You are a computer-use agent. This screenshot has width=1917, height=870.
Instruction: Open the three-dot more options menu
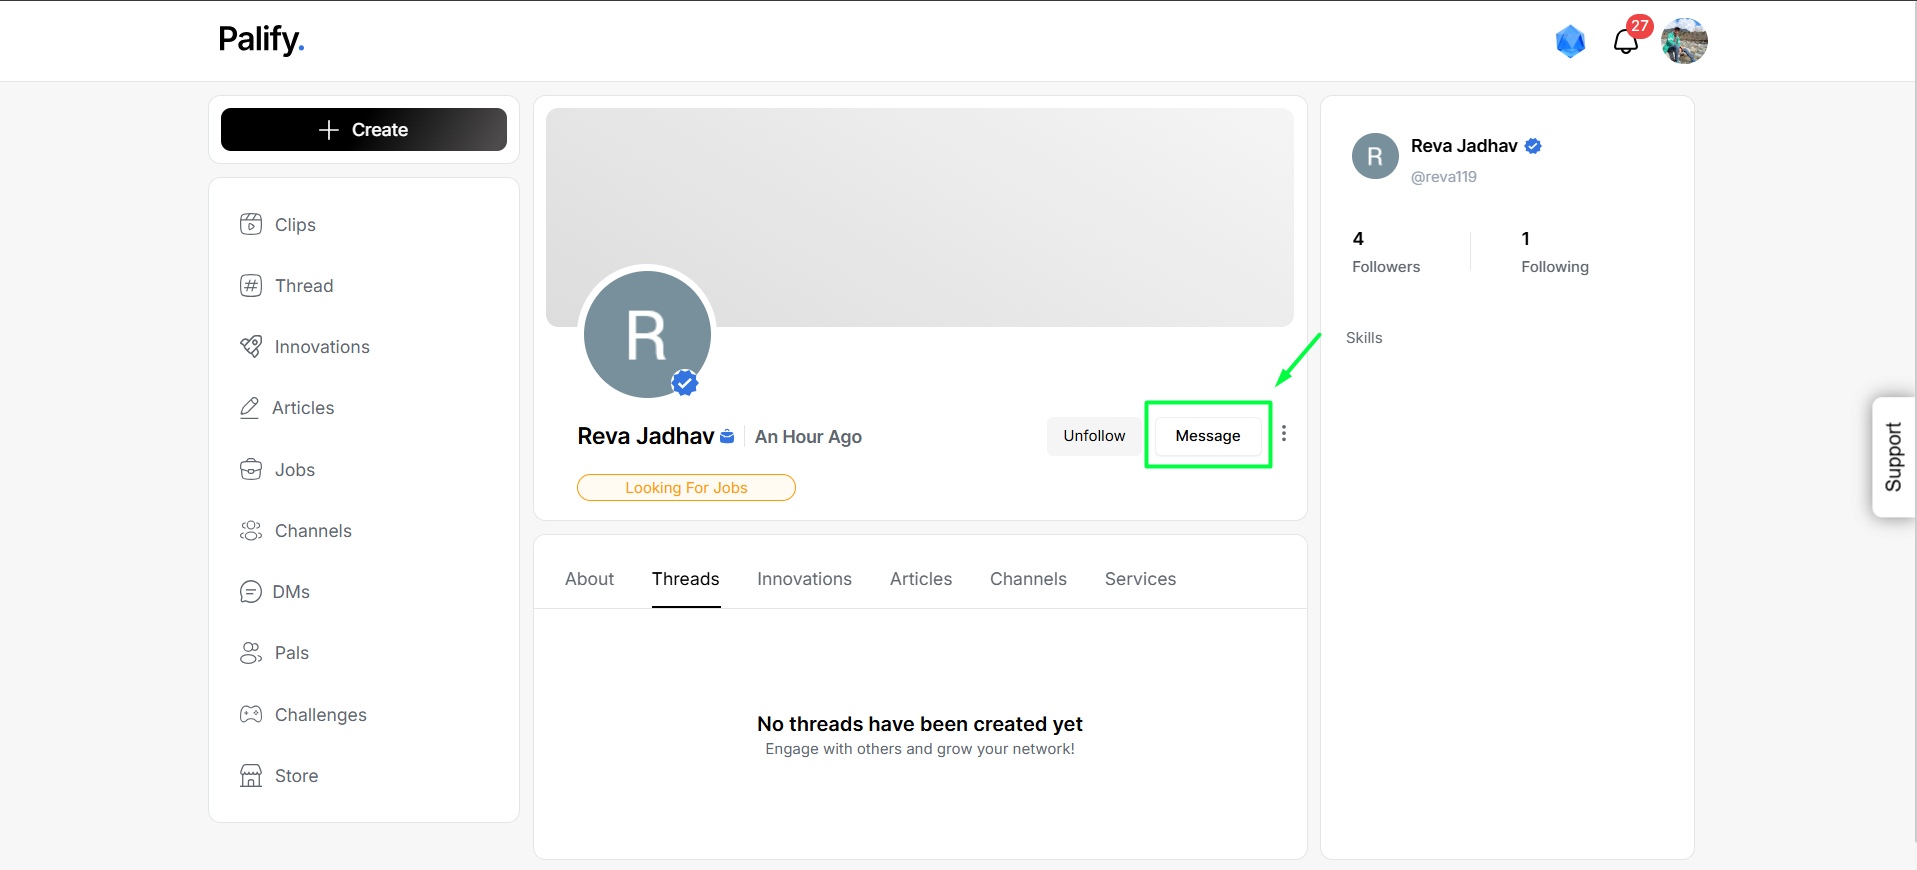(1284, 434)
